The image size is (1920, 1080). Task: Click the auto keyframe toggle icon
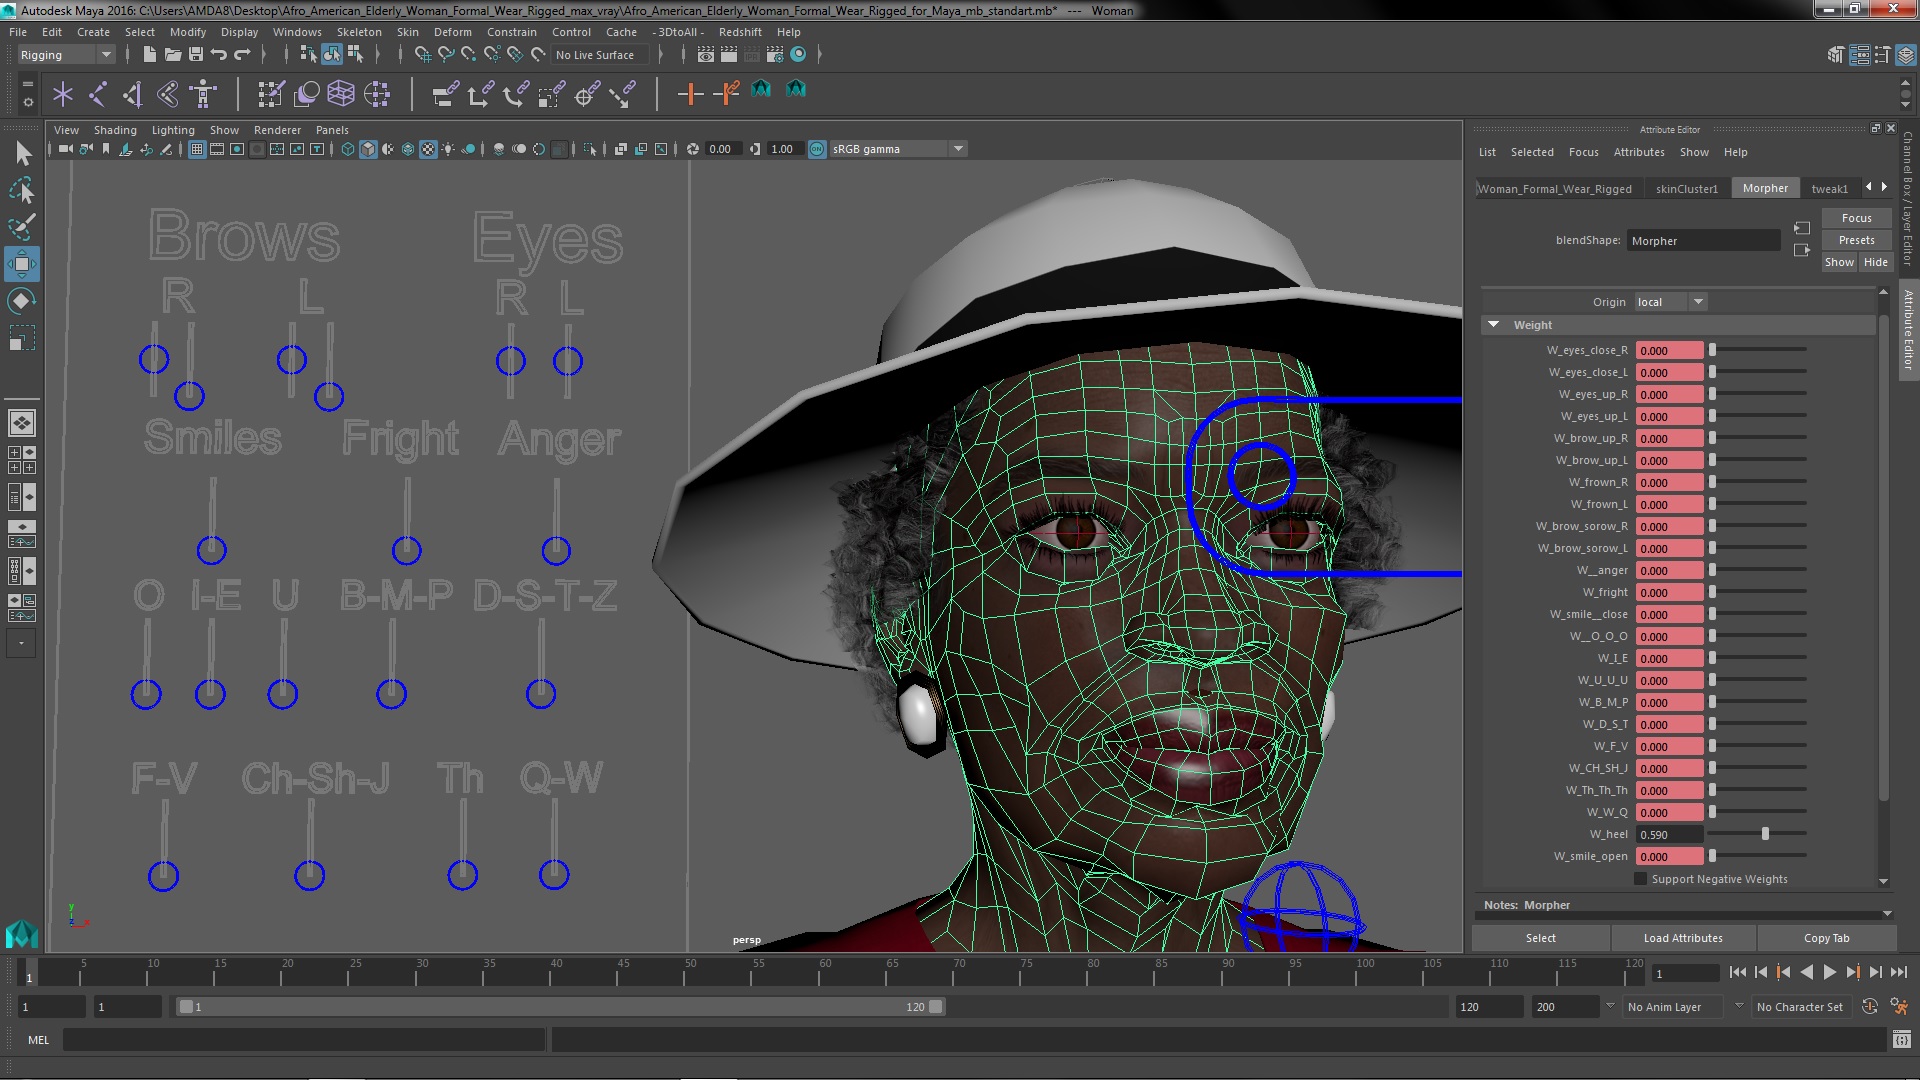(x=1870, y=1007)
